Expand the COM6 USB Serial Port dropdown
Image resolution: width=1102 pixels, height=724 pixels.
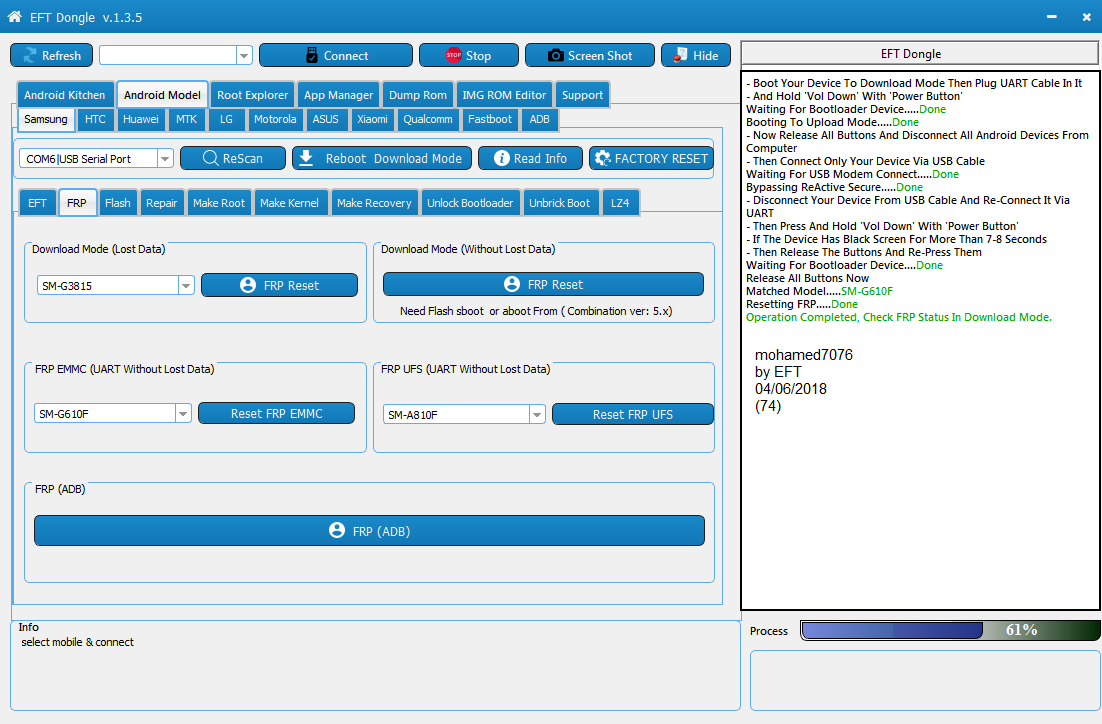164,159
